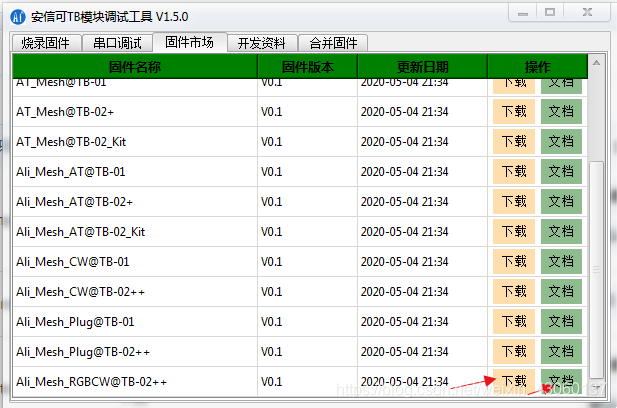The width and height of the screenshot is (617, 408).
Task: Select the 固件市场 tab
Action: click(190, 42)
